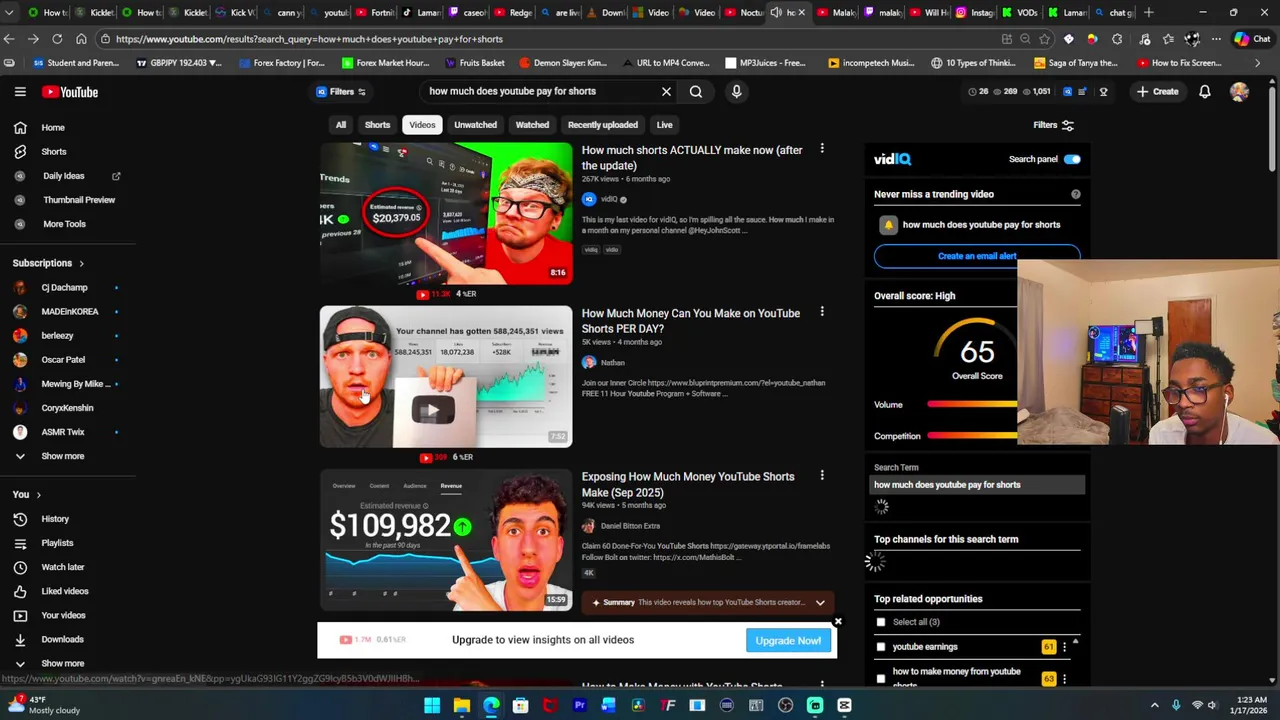Open the Nathan channel link

click(612, 363)
